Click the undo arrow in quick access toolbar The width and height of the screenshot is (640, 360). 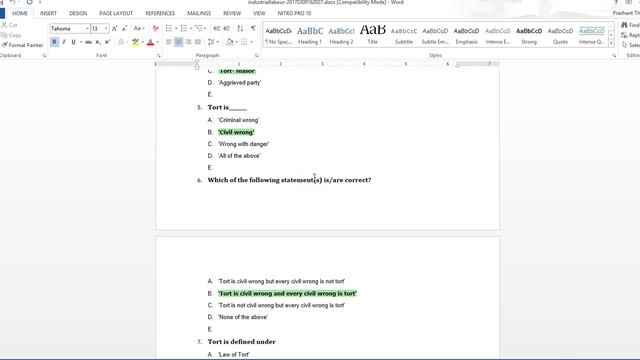coord(13,2)
